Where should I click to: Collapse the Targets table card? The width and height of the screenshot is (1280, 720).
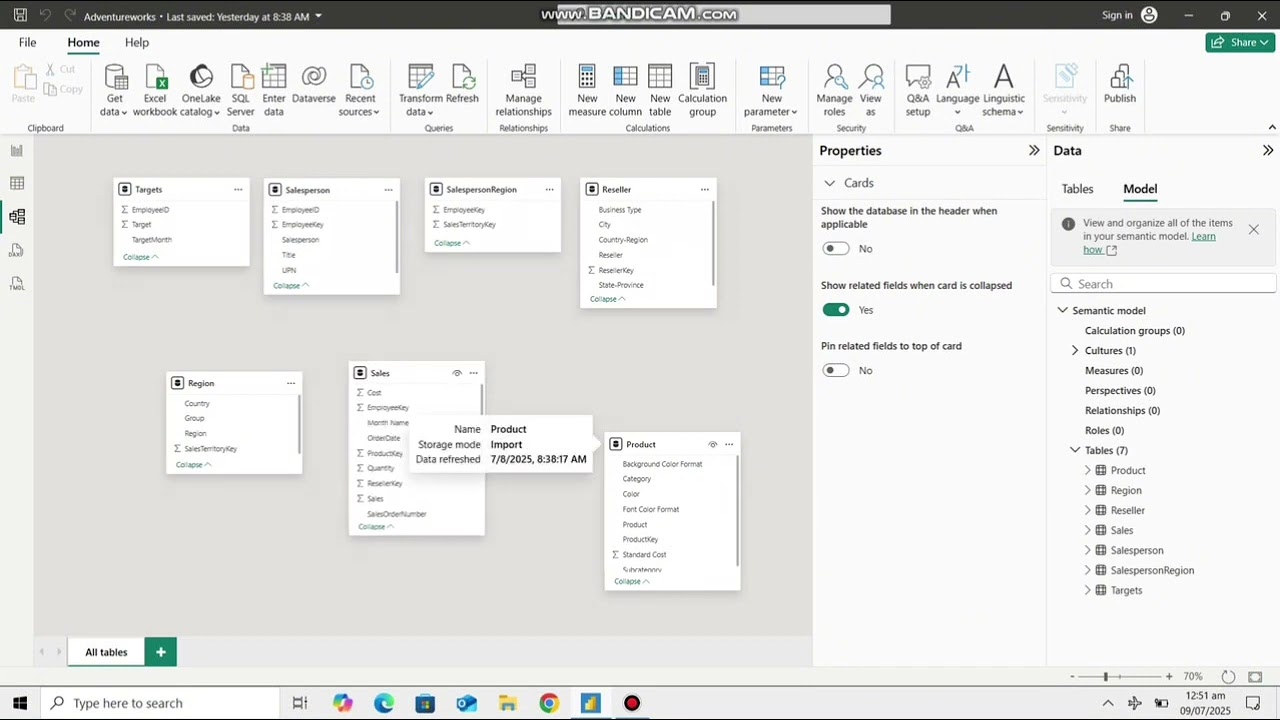[x=141, y=257]
